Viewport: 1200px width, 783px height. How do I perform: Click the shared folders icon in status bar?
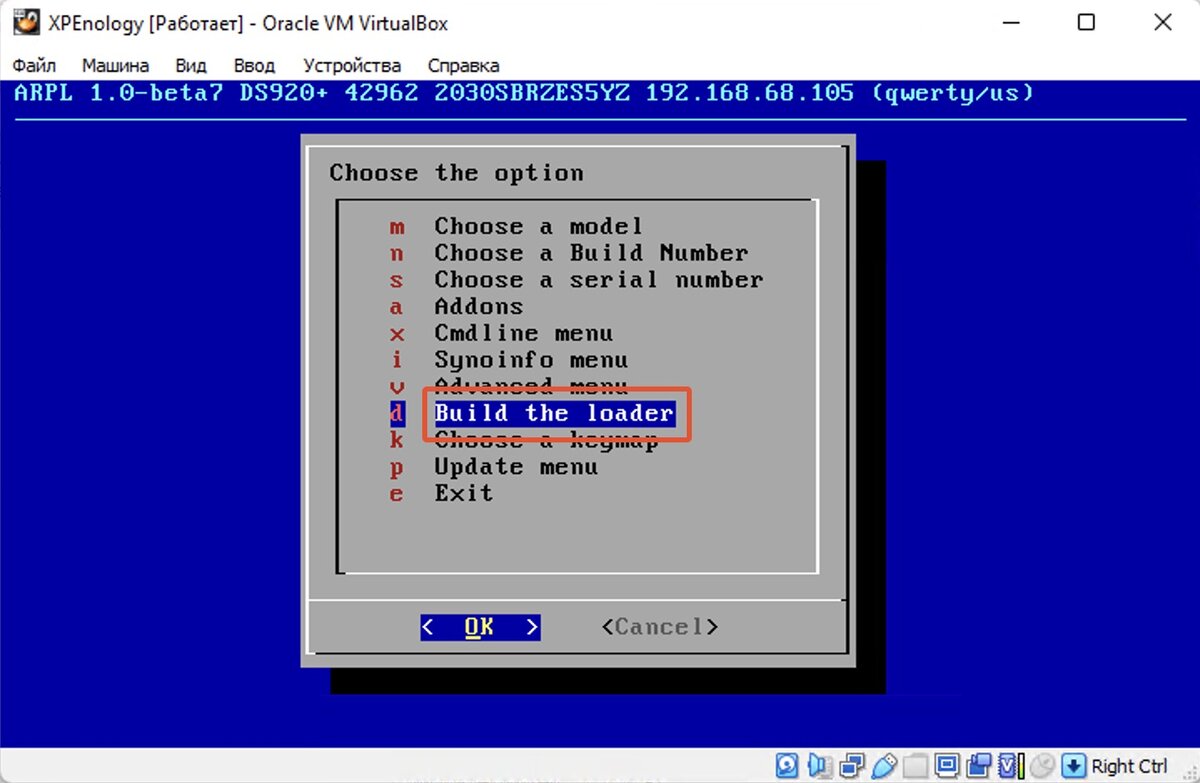(916, 766)
